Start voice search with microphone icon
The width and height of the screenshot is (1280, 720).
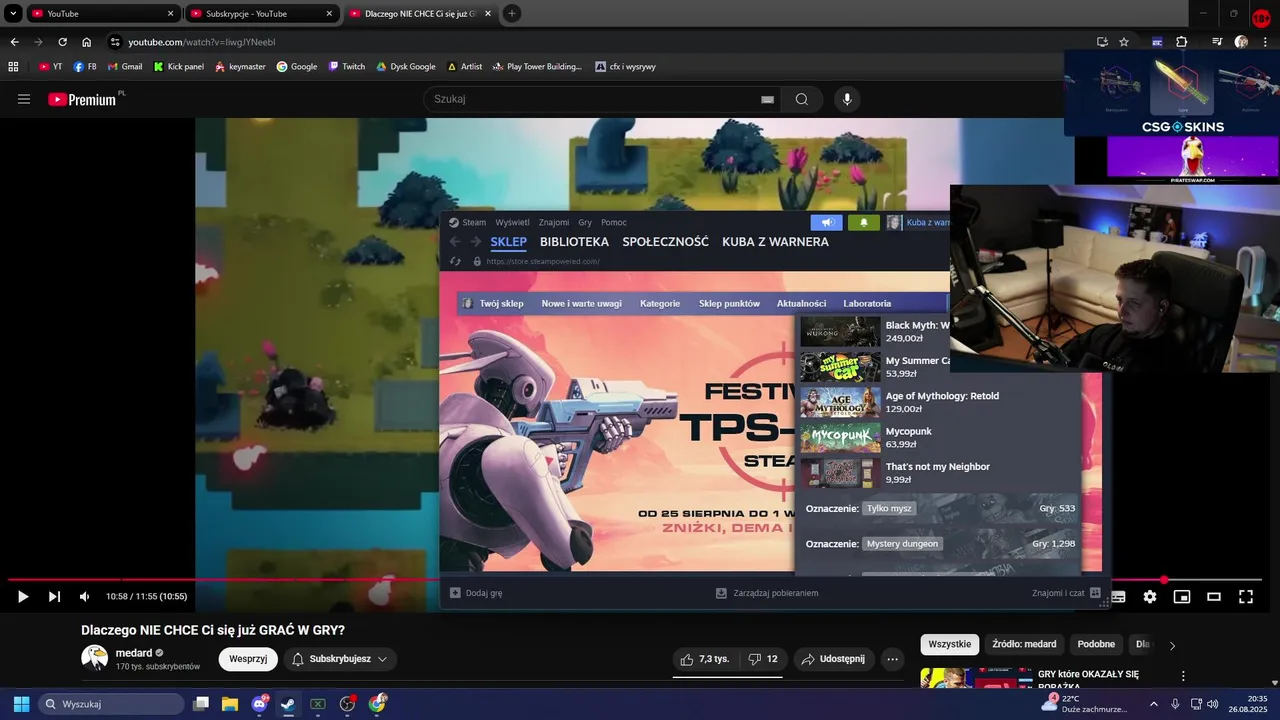pyautogui.click(x=847, y=99)
